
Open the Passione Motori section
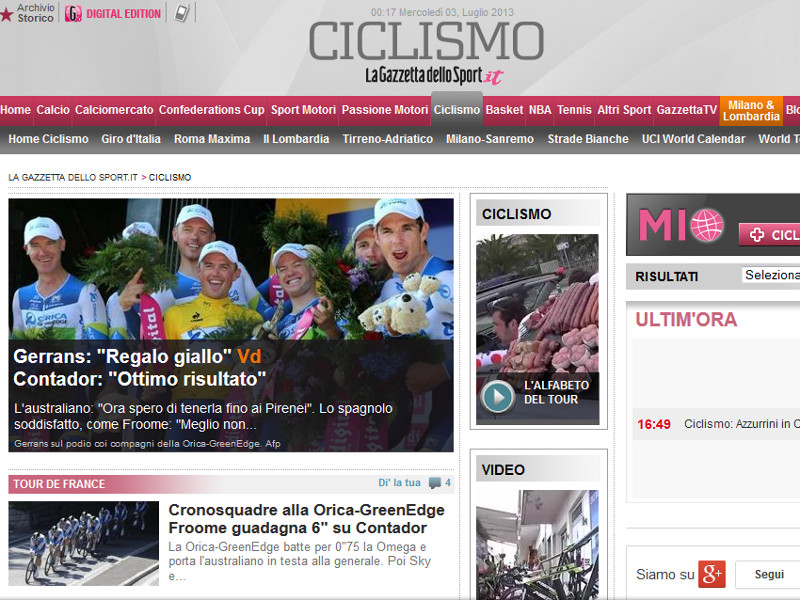385,110
